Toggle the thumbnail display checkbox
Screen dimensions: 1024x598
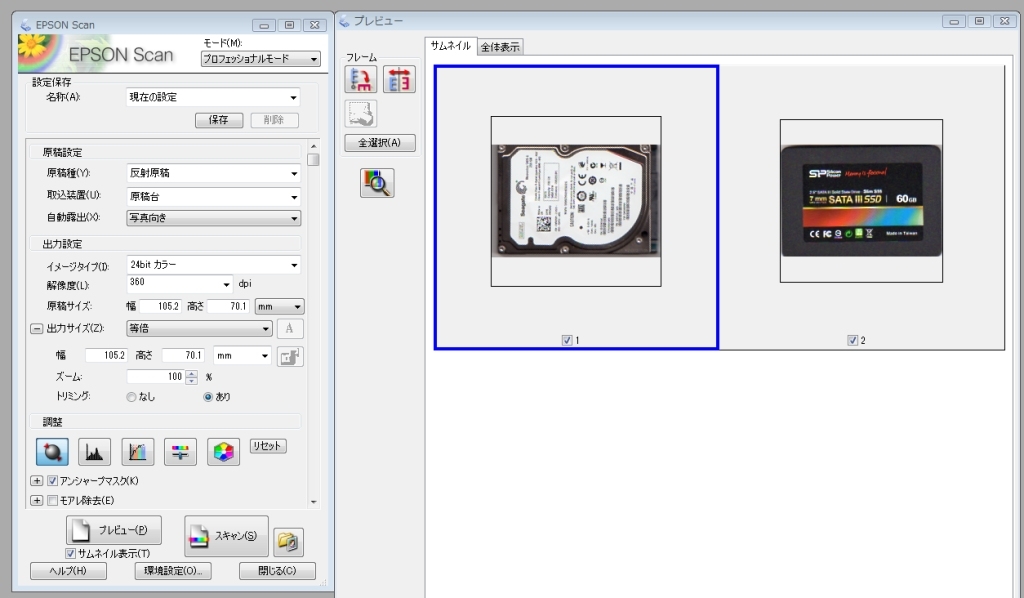(71, 554)
